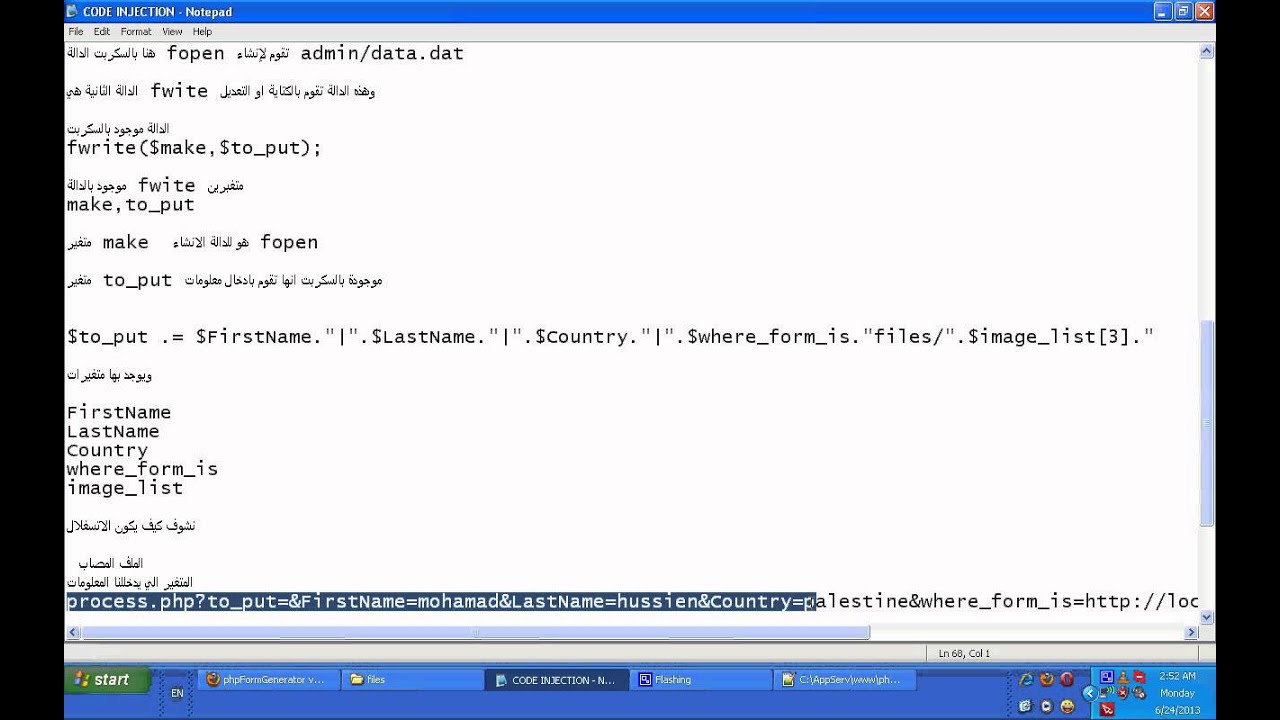Click the word where_form_is in variable list
The height and width of the screenshot is (720, 1280).
pyautogui.click(x=142, y=469)
